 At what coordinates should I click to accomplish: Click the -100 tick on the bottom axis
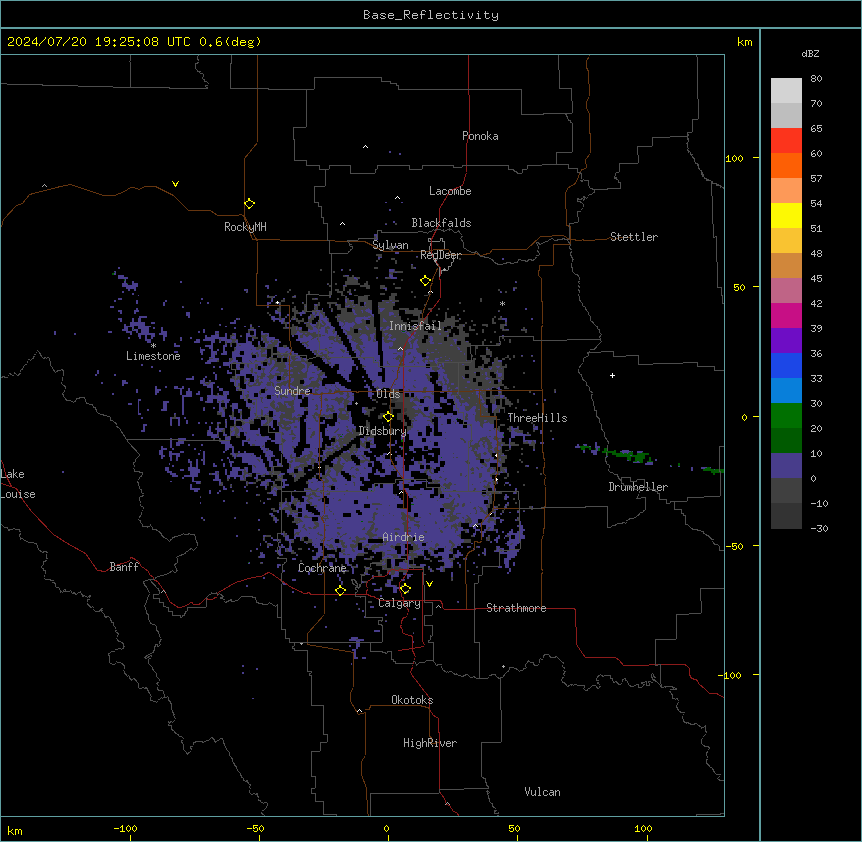pyautogui.click(x=125, y=828)
